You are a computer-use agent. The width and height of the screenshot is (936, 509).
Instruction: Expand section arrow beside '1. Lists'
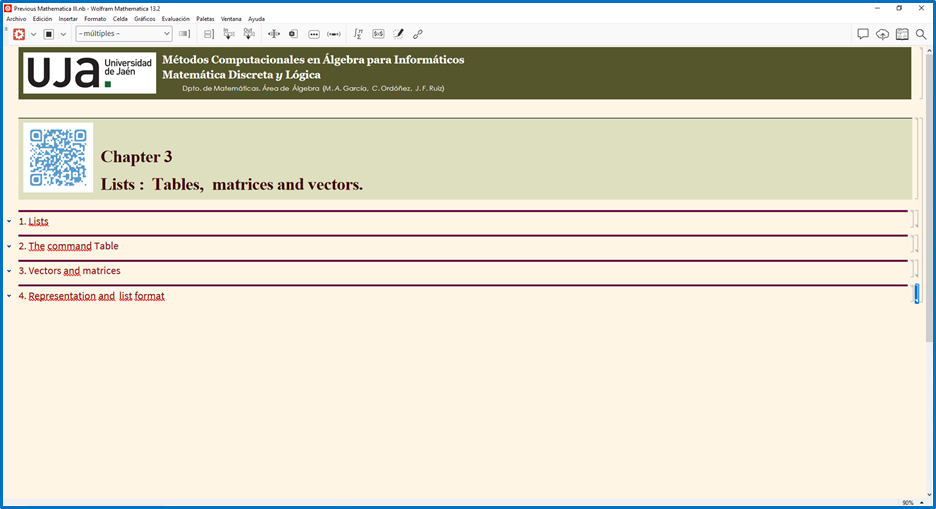(9, 221)
